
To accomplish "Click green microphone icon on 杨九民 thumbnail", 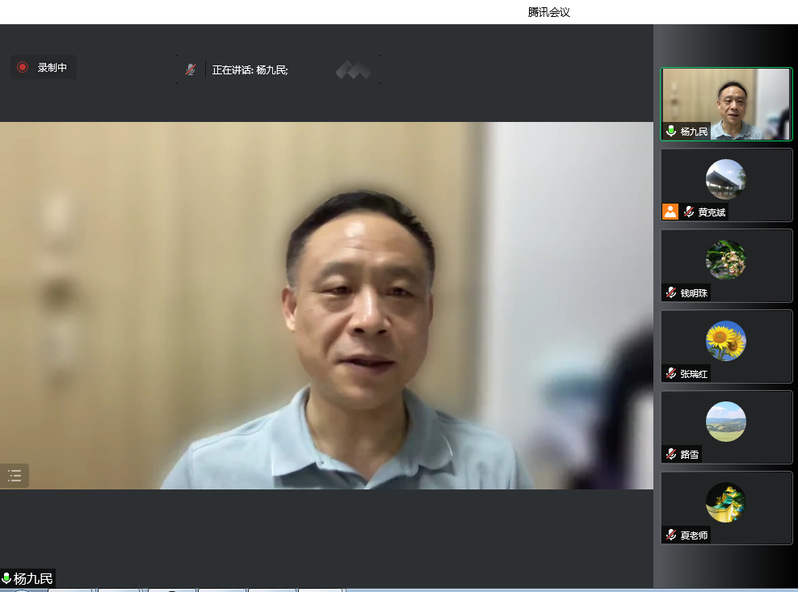I will point(671,131).
